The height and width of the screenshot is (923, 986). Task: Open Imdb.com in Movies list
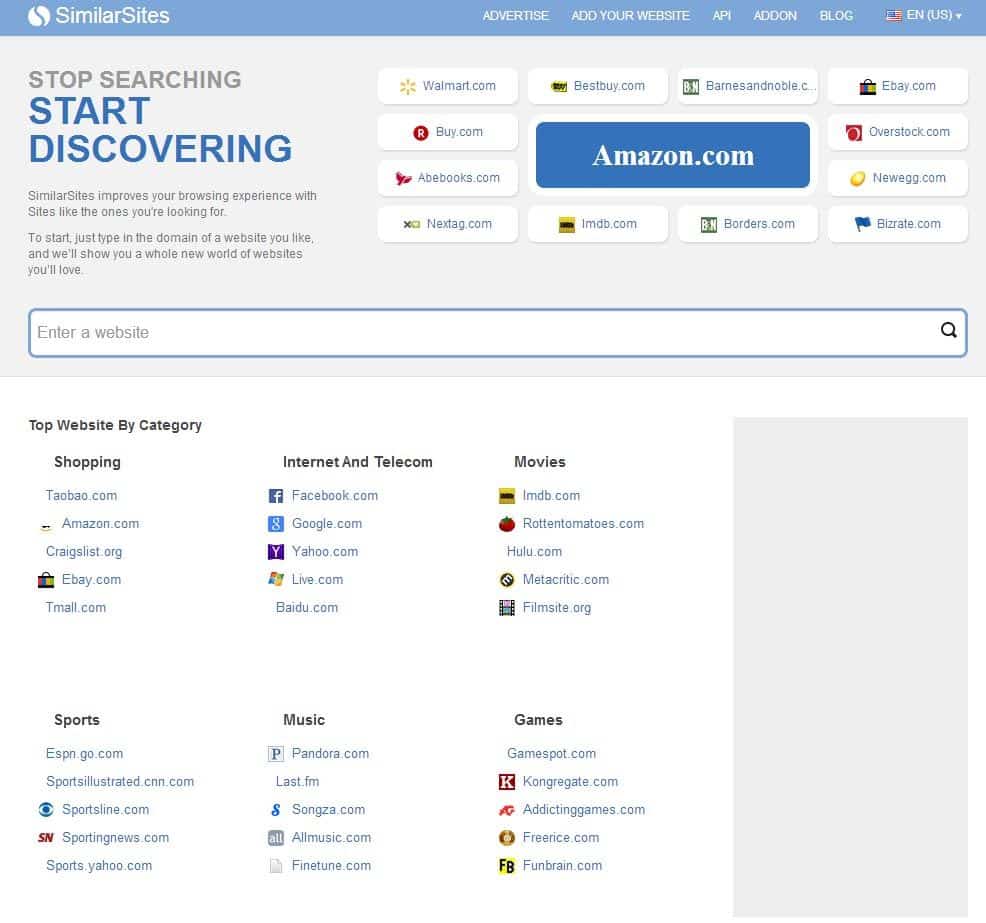pyautogui.click(x=551, y=496)
